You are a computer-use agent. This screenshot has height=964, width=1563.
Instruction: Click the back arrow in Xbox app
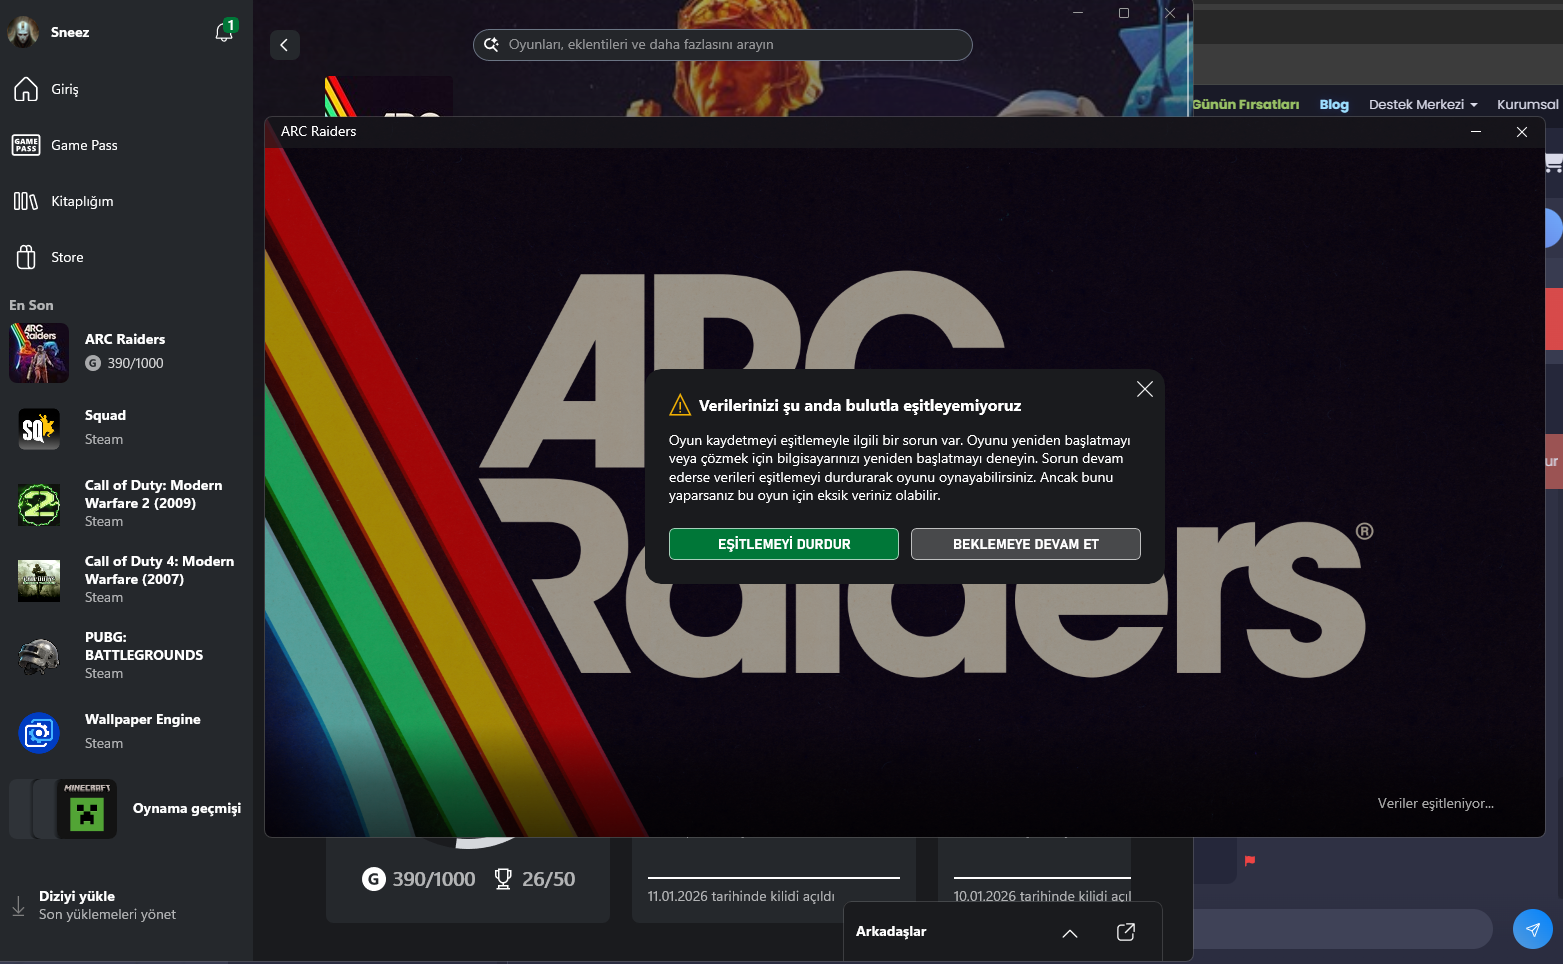285,44
